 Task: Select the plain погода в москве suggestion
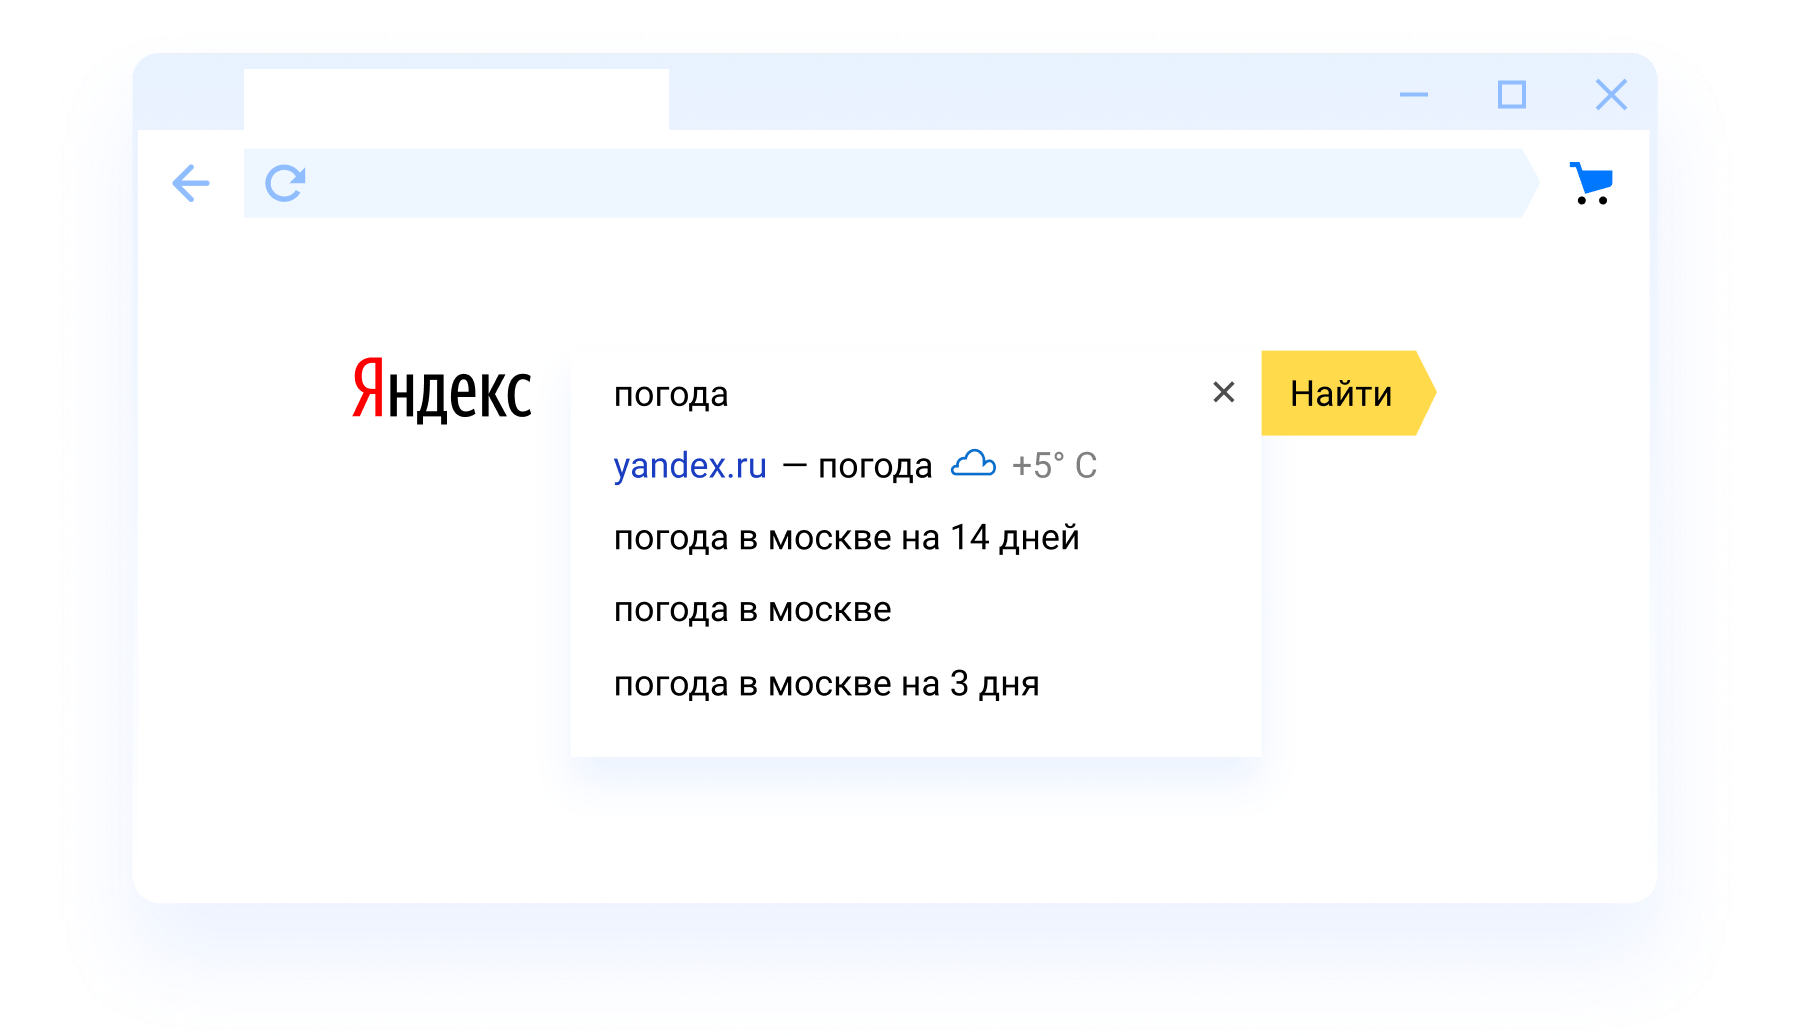pyautogui.click(x=752, y=610)
